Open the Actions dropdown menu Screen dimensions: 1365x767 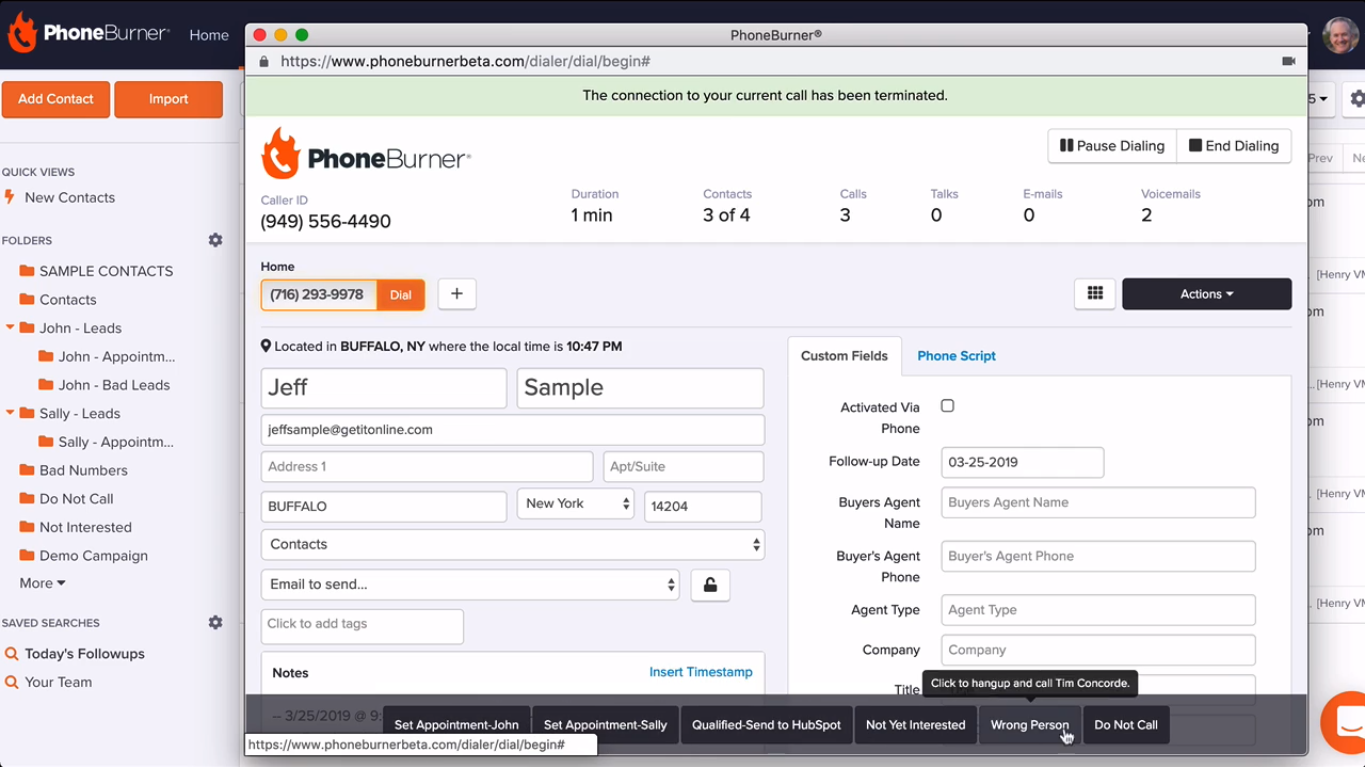point(1207,294)
